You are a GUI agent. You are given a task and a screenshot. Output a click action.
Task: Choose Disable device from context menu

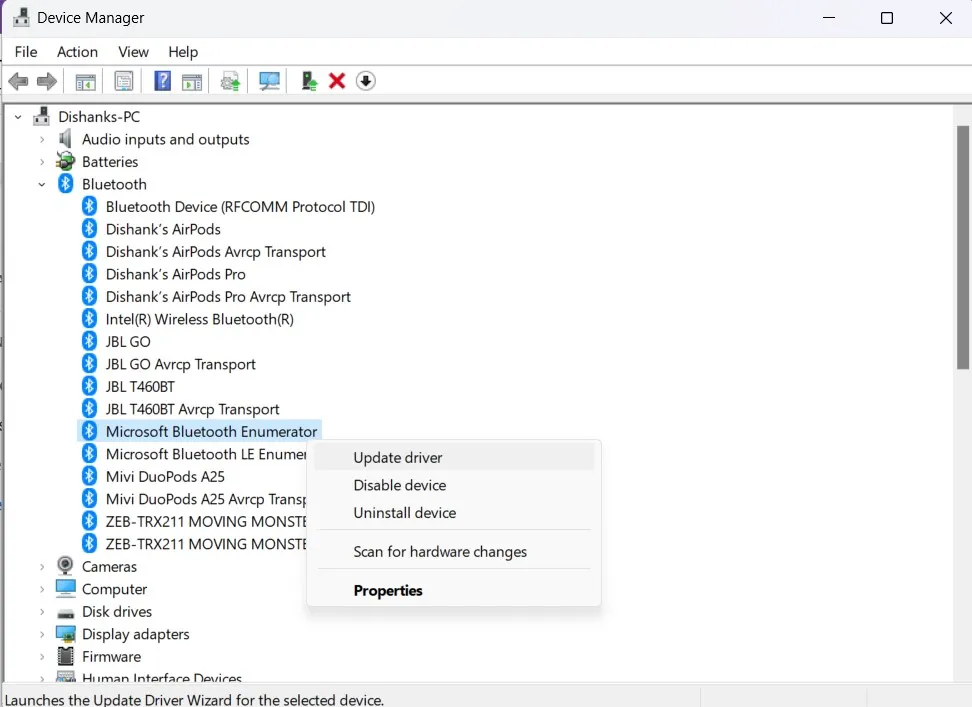point(454,485)
